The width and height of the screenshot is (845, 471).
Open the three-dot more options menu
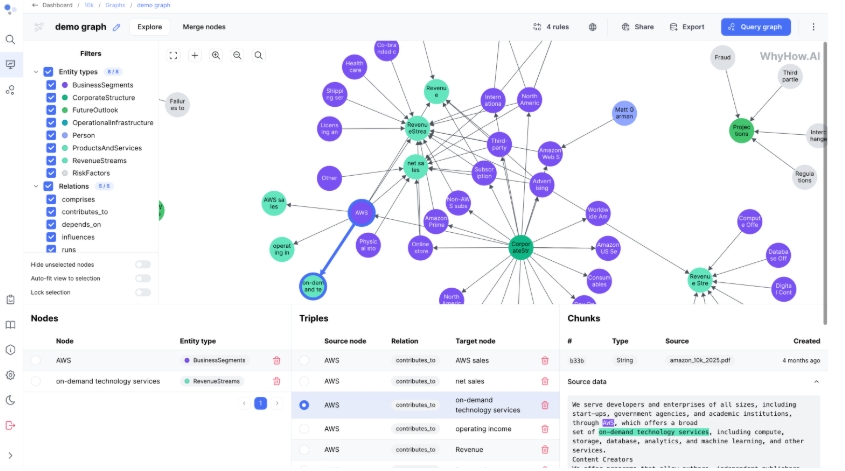click(813, 27)
